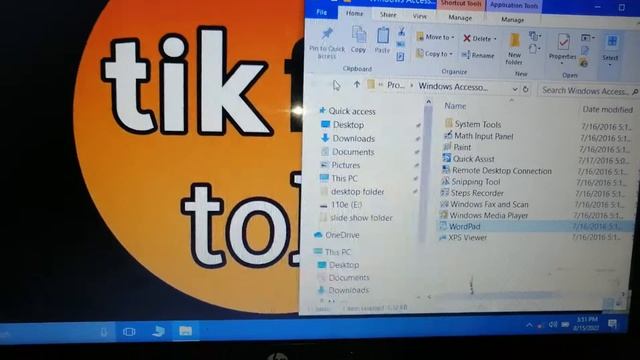Image resolution: width=640 pixels, height=360 pixels.
Task: Click the Up arrow navigation icon
Action: 357,84
